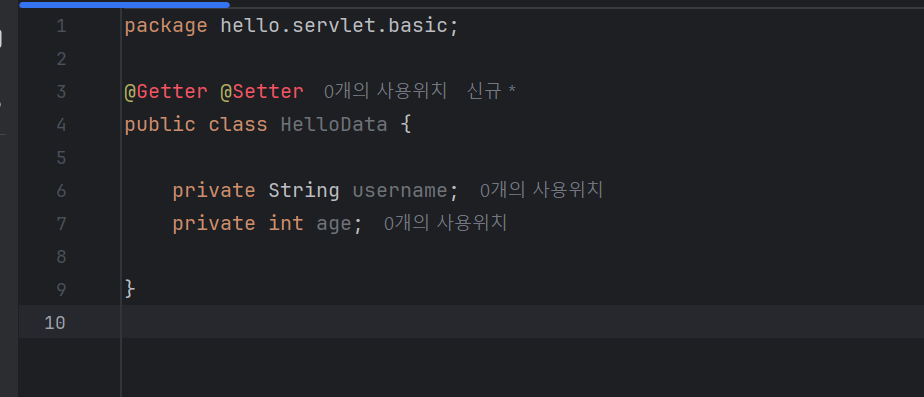924x397 pixels.
Task: Click the opening brace after HelloData
Action: 405,125
